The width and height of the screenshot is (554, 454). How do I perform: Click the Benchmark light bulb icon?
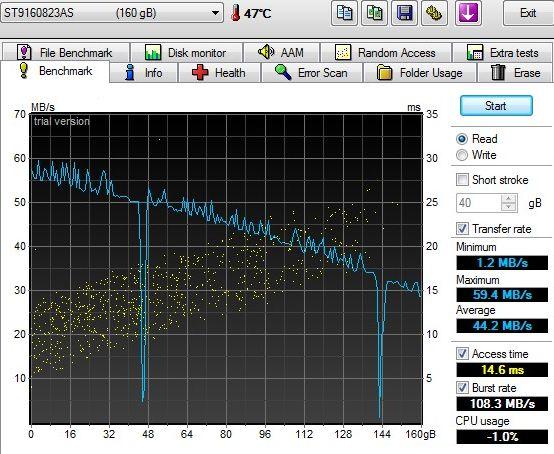[24, 70]
